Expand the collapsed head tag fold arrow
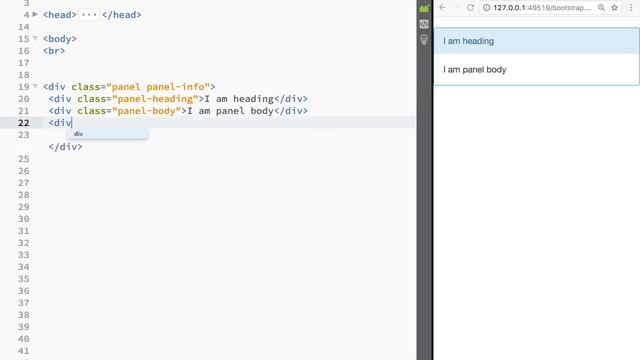This screenshot has width=640, height=360. pyautogui.click(x=35, y=14)
